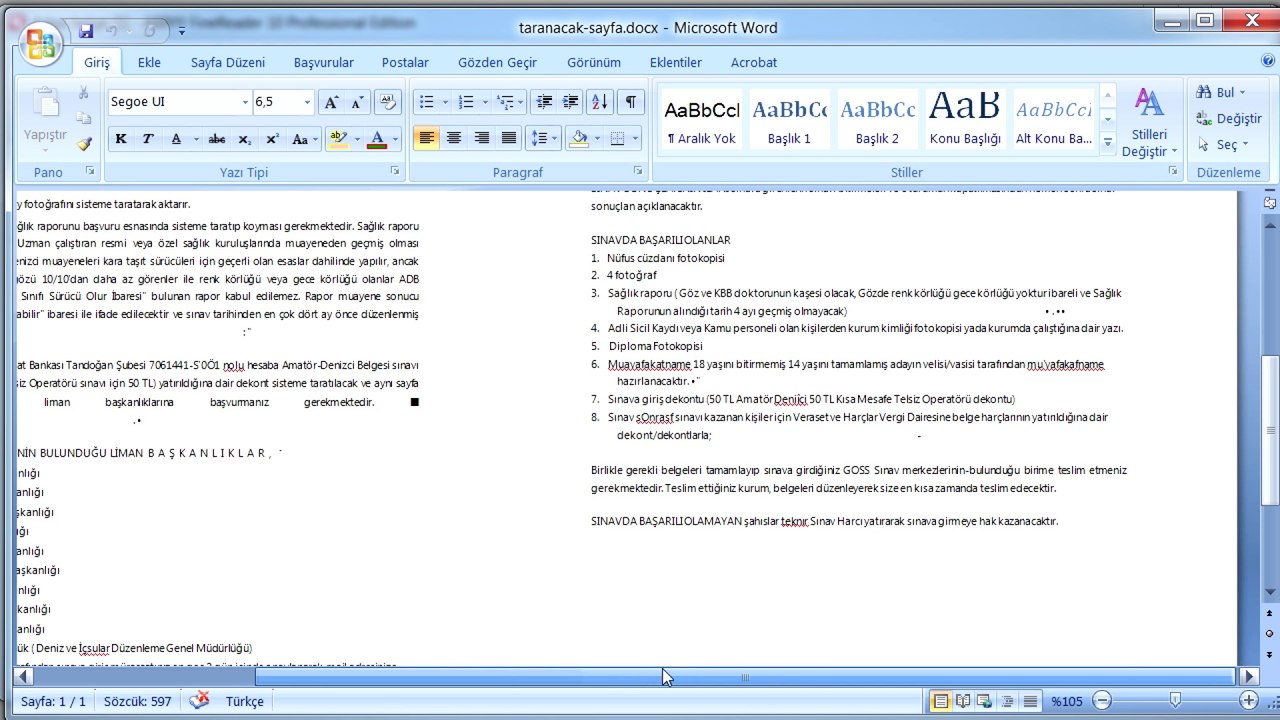Screen dimensions: 1280x720
Task: Switch to Görünüm tab
Action: click(594, 62)
